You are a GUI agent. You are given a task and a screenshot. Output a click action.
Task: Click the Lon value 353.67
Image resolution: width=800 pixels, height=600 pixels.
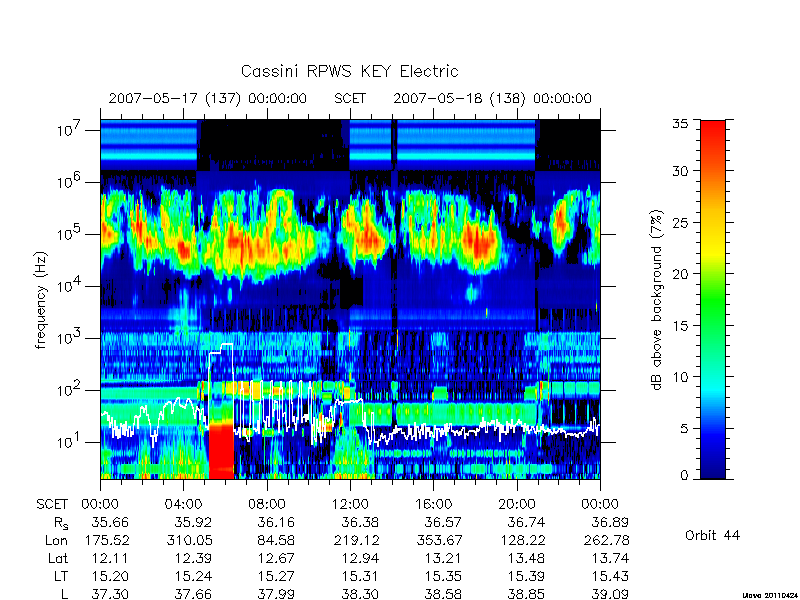click(x=439, y=540)
